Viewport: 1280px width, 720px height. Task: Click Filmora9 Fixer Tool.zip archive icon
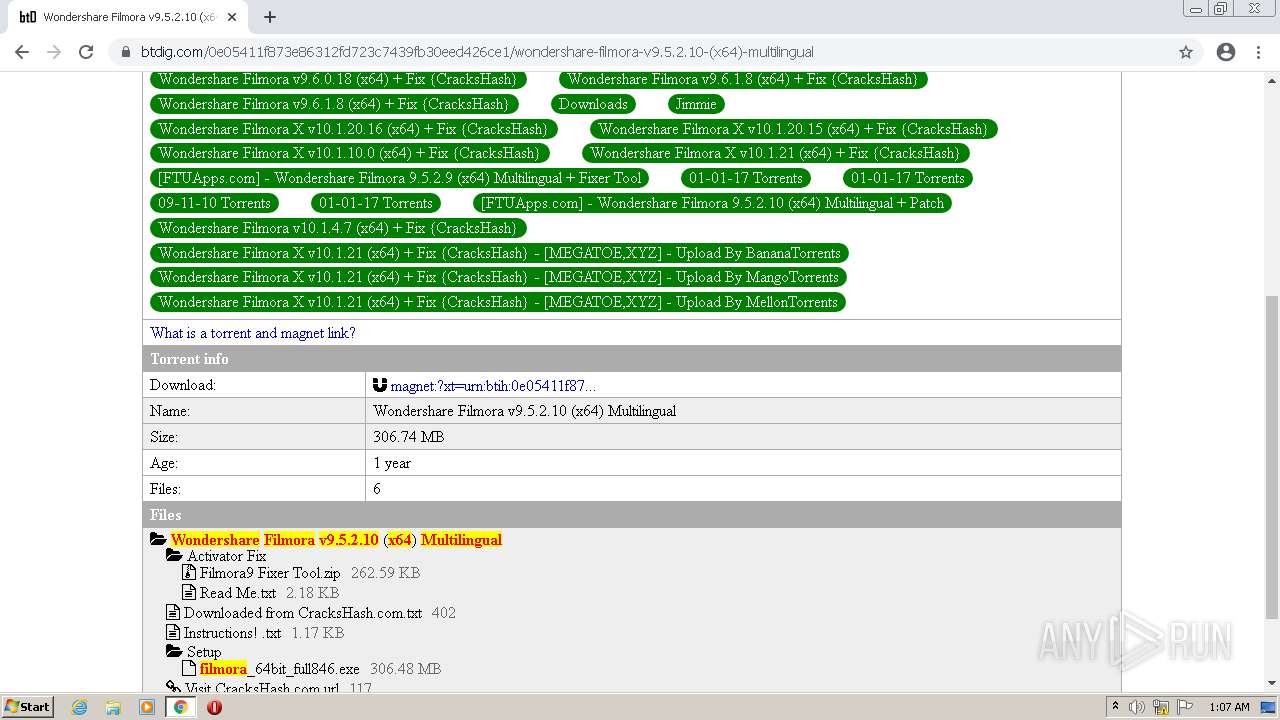pyautogui.click(x=189, y=573)
